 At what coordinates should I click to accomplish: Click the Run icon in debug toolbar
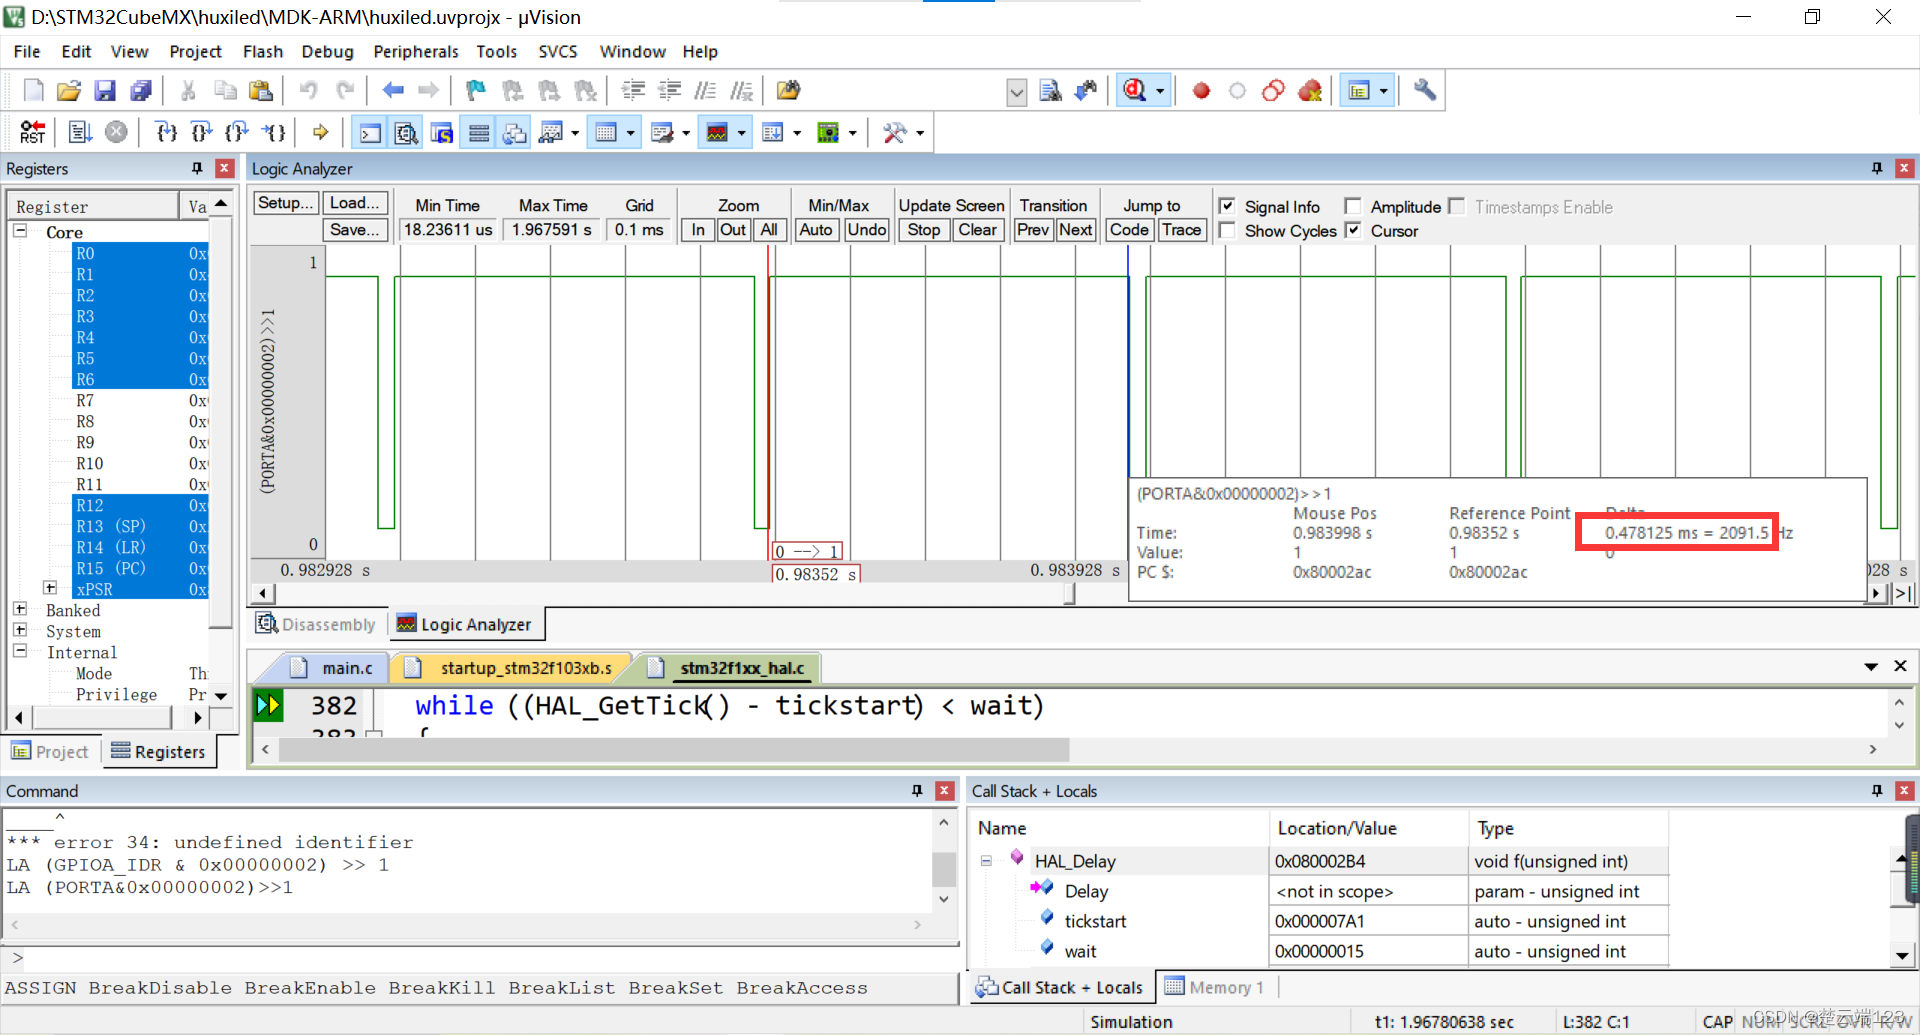[80, 132]
